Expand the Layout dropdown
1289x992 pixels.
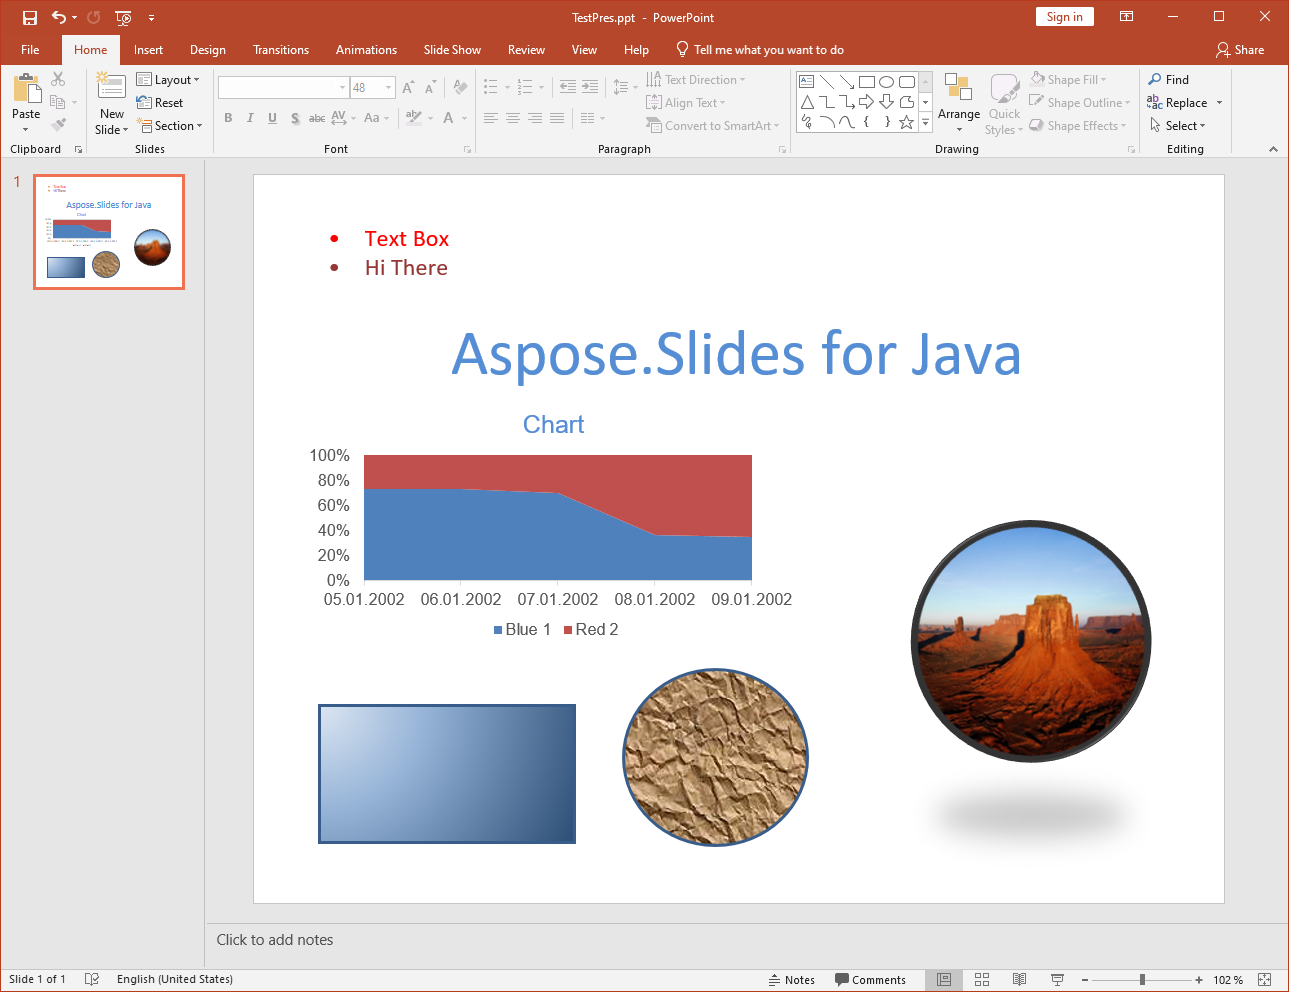tap(168, 80)
